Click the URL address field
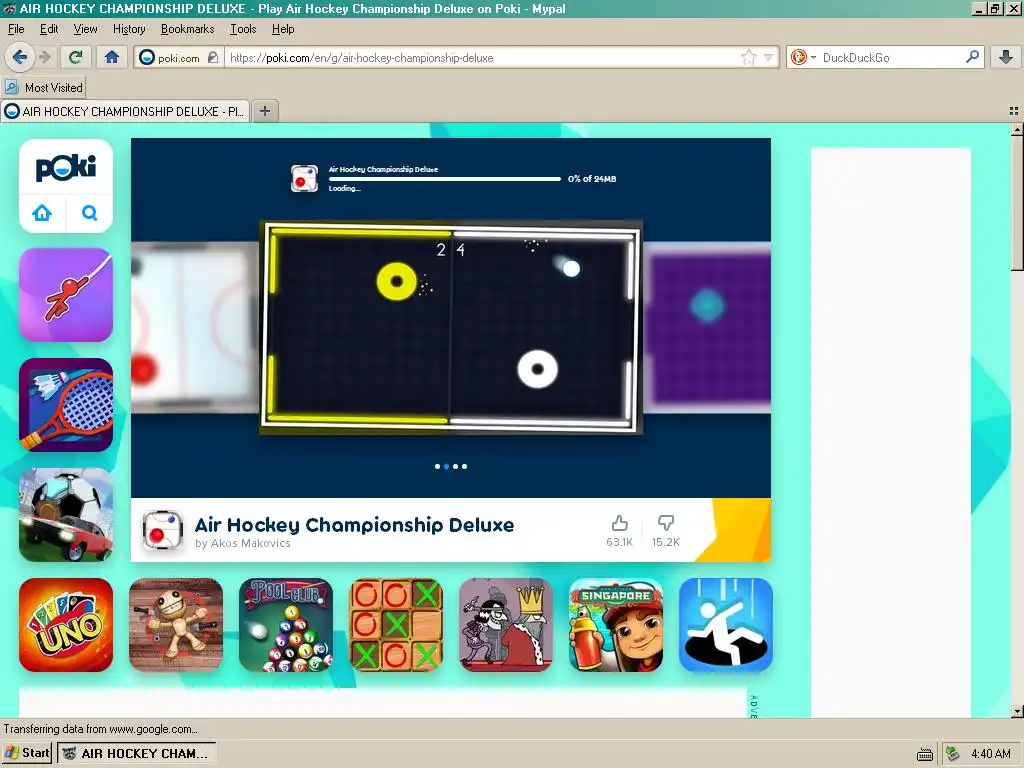Screen dimensions: 1024x768 point(483,57)
